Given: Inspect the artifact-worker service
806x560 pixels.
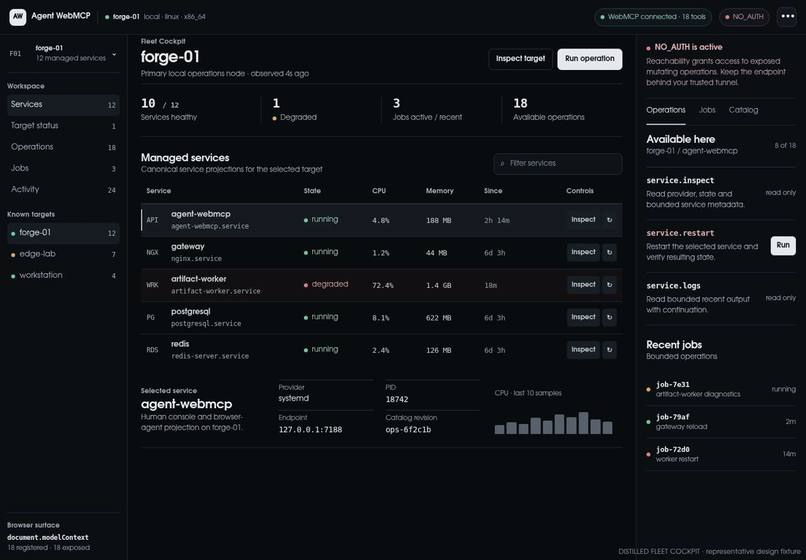Looking at the screenshot, I should (x=583, y=285).
